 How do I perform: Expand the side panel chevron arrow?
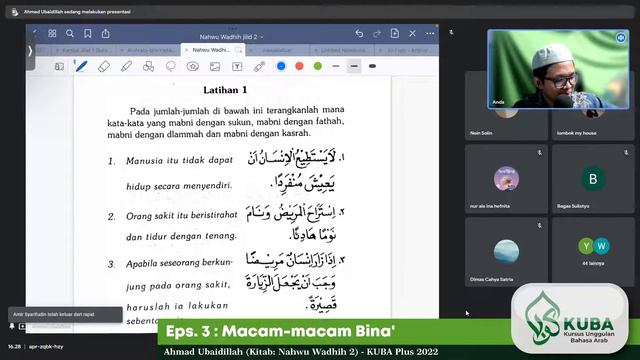coord(30,51)
